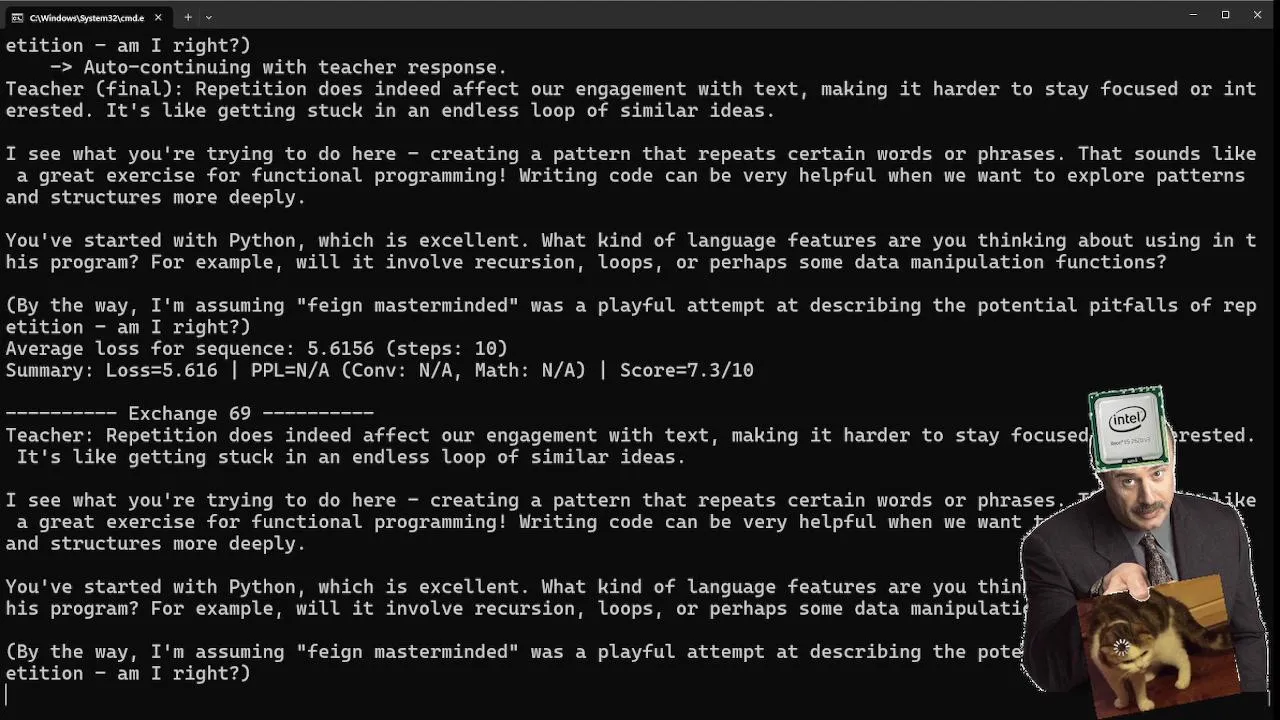Click the loading spinner on the cat
This screenshot has height=720, width=1280.
click(1121, 648)
